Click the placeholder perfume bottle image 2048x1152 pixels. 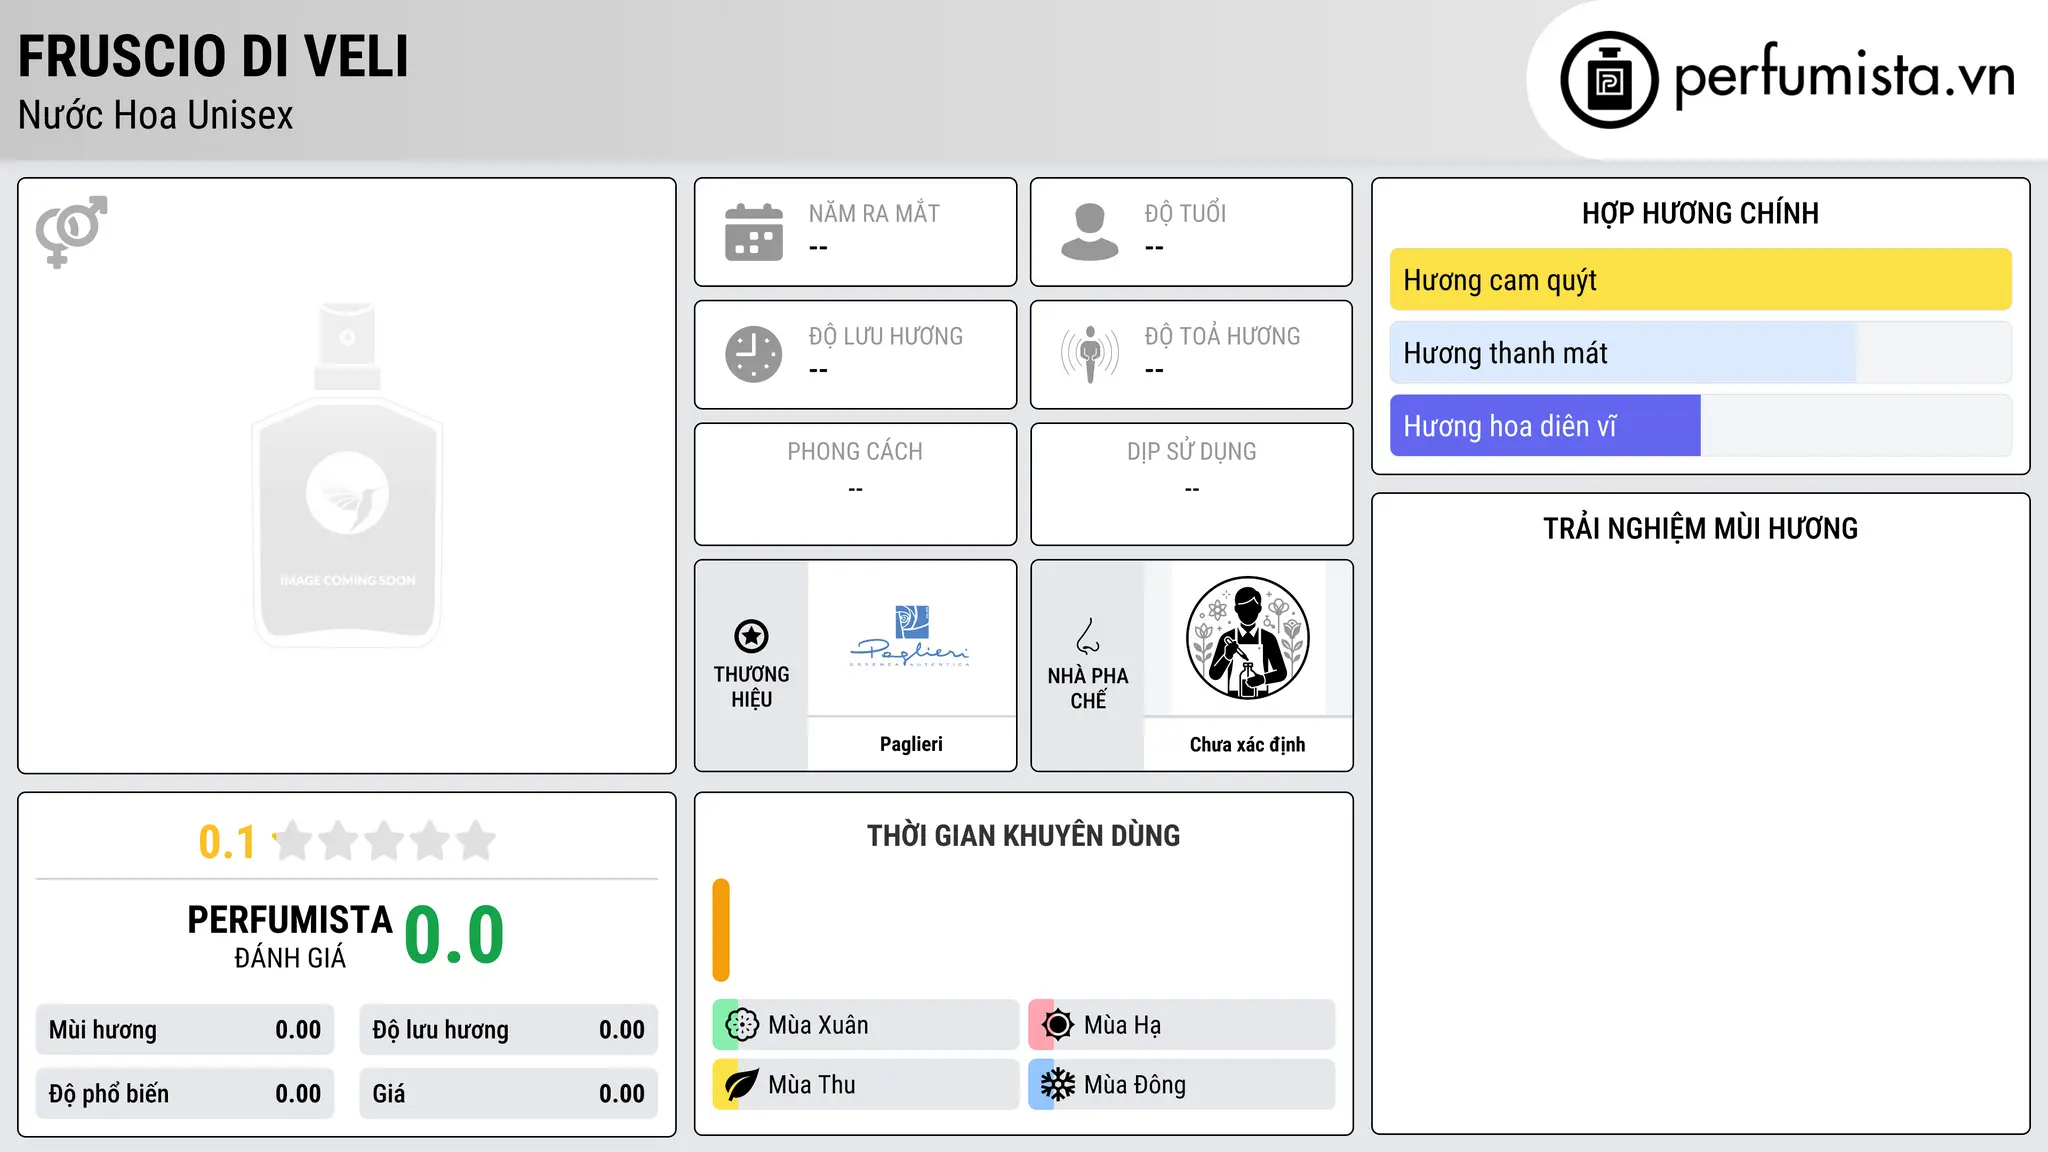click(347, 475)
